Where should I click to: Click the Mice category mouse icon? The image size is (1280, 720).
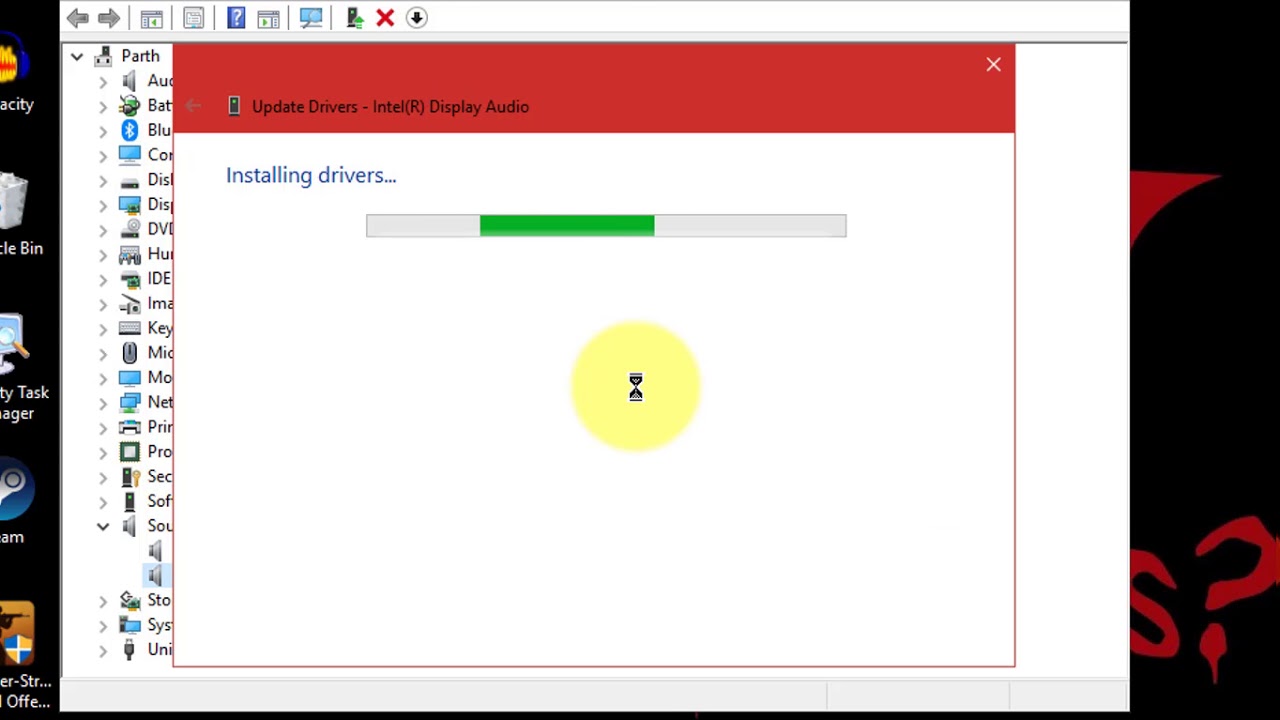129,352
